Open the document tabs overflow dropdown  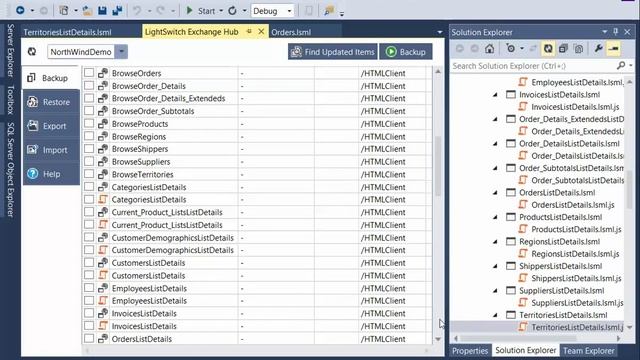440,32
